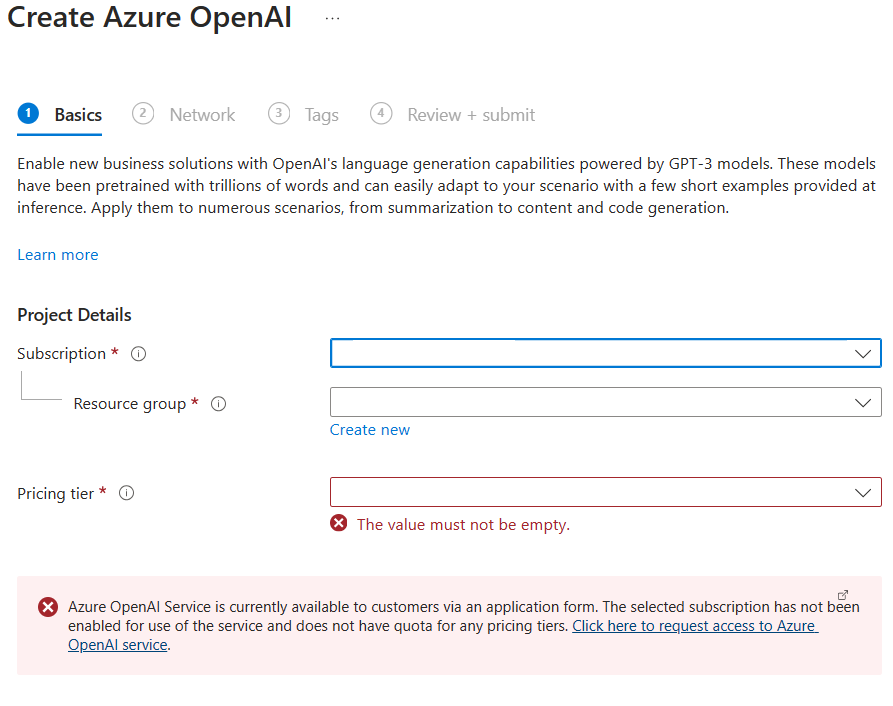Show Resource group info tooltip icon
Viewport: 893px width, 706px height.
pos(219,404)
